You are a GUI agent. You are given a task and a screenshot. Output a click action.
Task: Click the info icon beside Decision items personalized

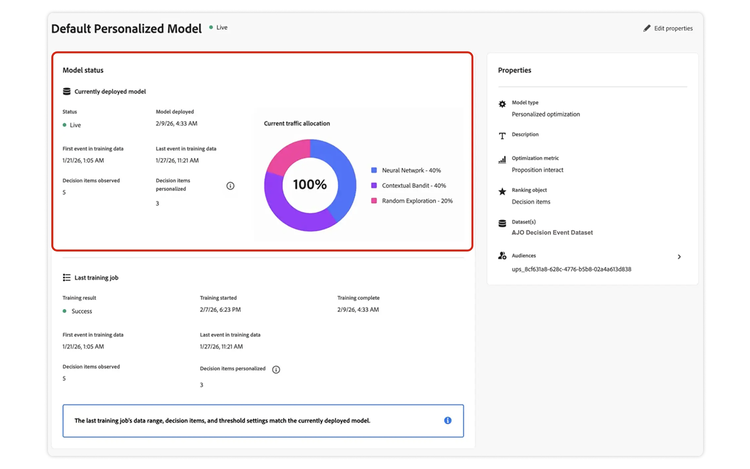(230, 186)
